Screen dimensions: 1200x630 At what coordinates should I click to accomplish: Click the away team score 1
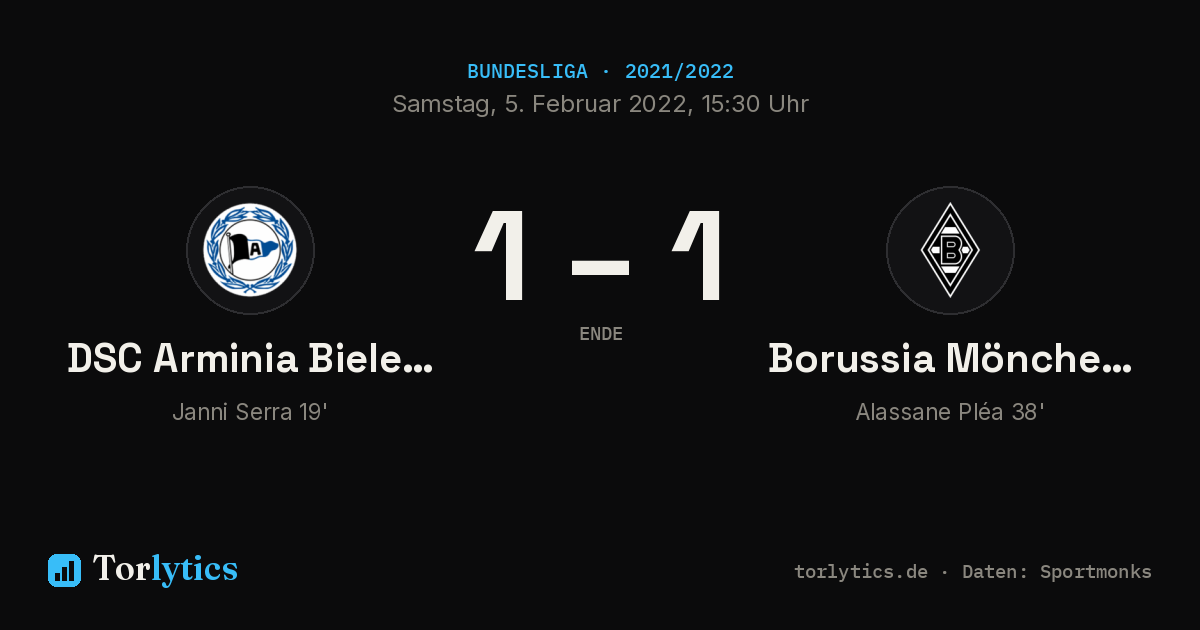pos(697,256)
